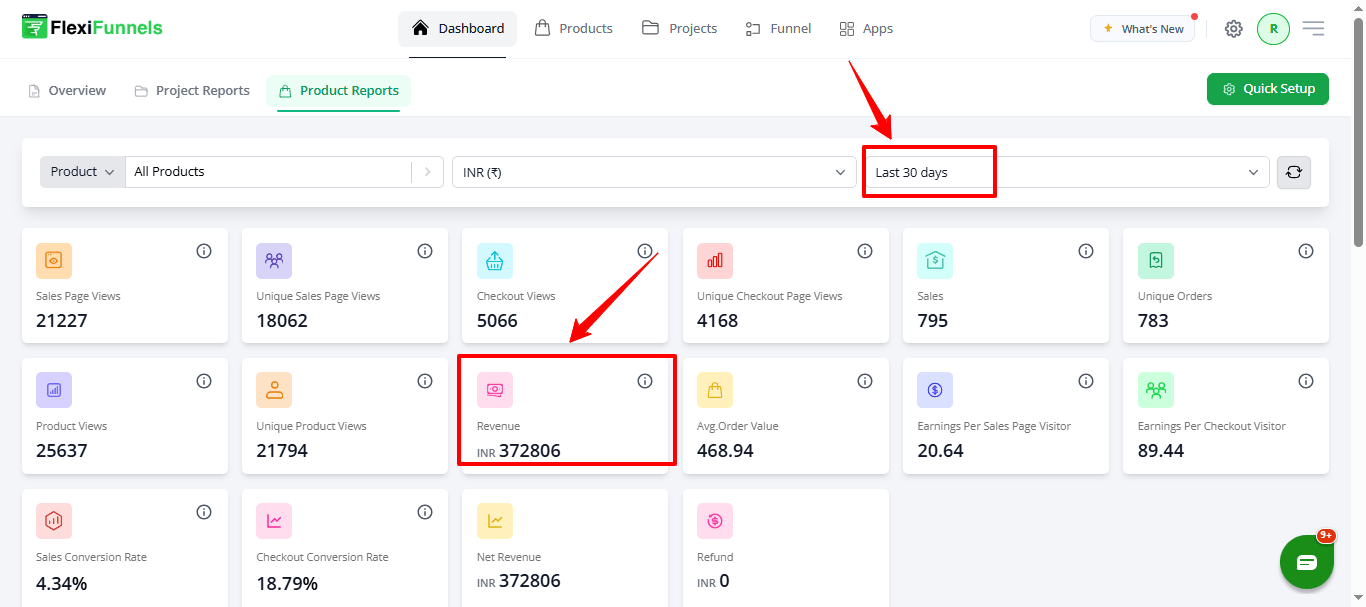
Task: Open the green chat support bubble
Action: click(x=1307, y=562)
